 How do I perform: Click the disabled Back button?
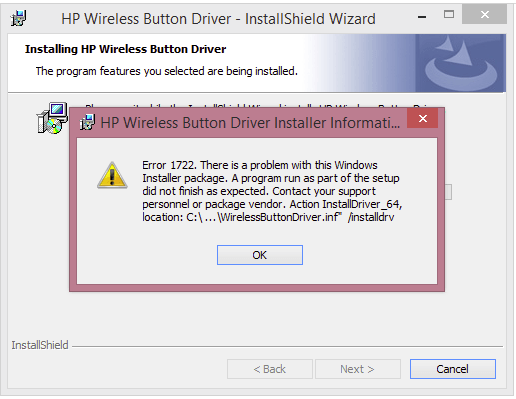[270, 369]
